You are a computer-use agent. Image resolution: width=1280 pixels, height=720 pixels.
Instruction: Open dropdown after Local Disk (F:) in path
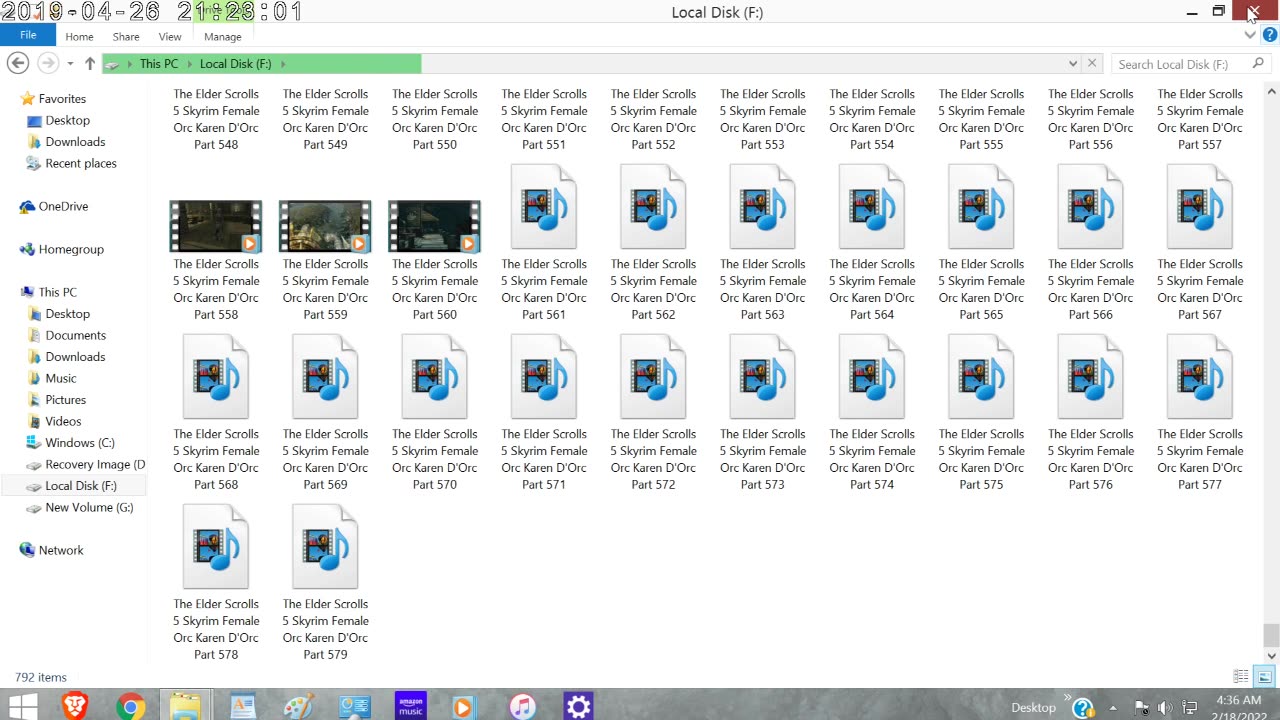click(x=283, y=64)
